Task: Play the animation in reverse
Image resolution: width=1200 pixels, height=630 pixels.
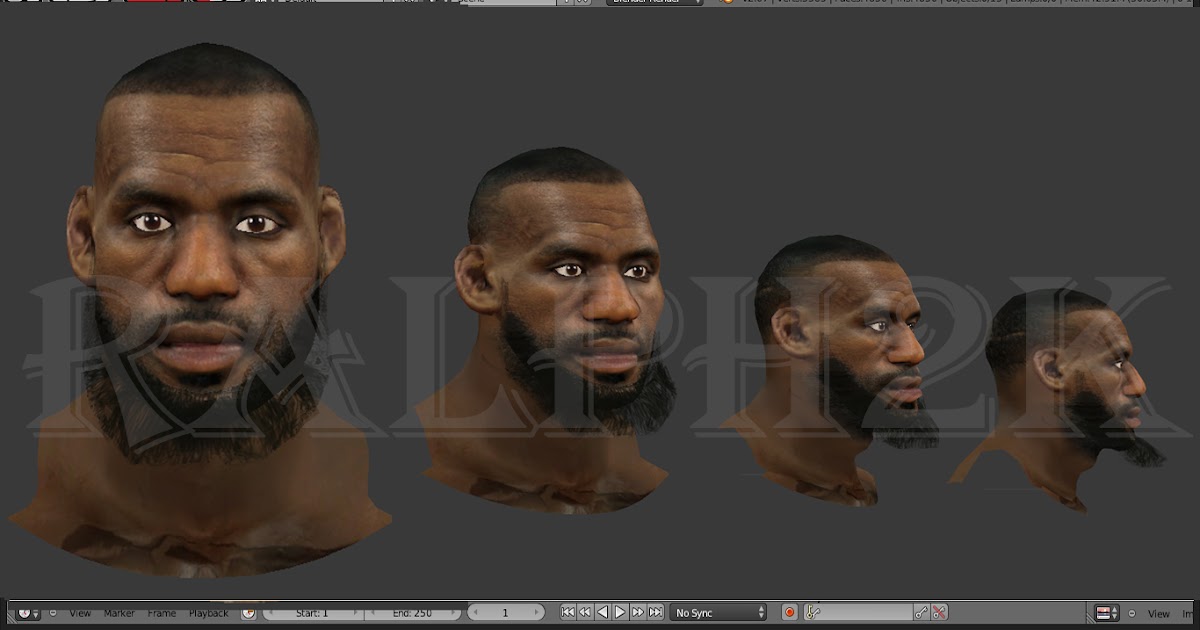Action: click(603, 613)
